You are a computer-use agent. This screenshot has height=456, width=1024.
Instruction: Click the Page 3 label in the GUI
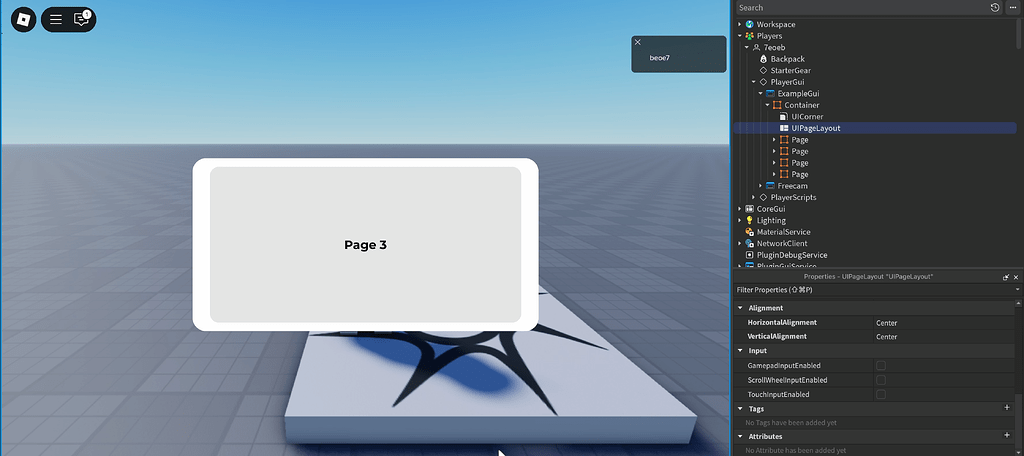pos(366,245)
